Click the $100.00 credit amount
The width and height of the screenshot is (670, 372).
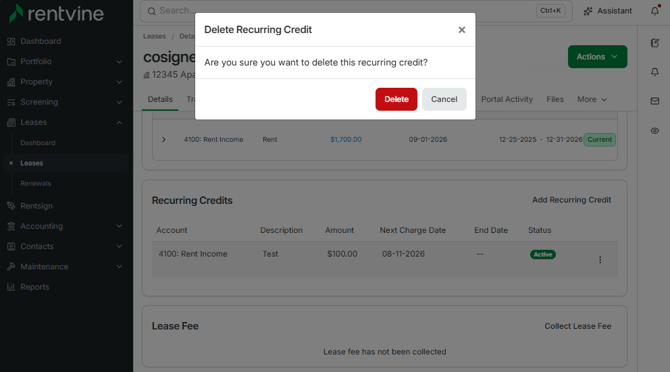[342, 254]
